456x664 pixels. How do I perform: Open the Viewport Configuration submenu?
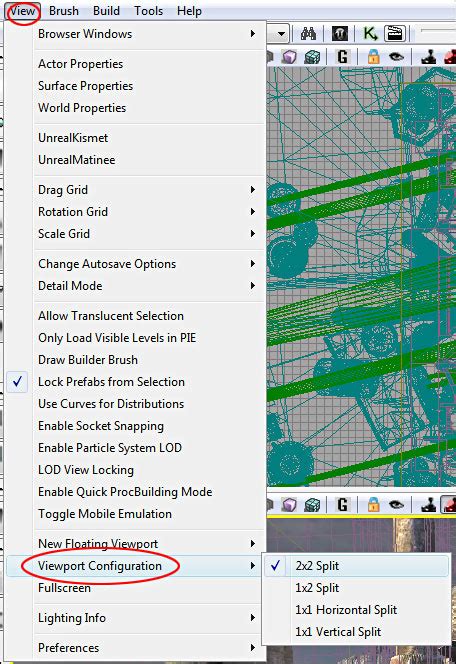pos(135,566)
